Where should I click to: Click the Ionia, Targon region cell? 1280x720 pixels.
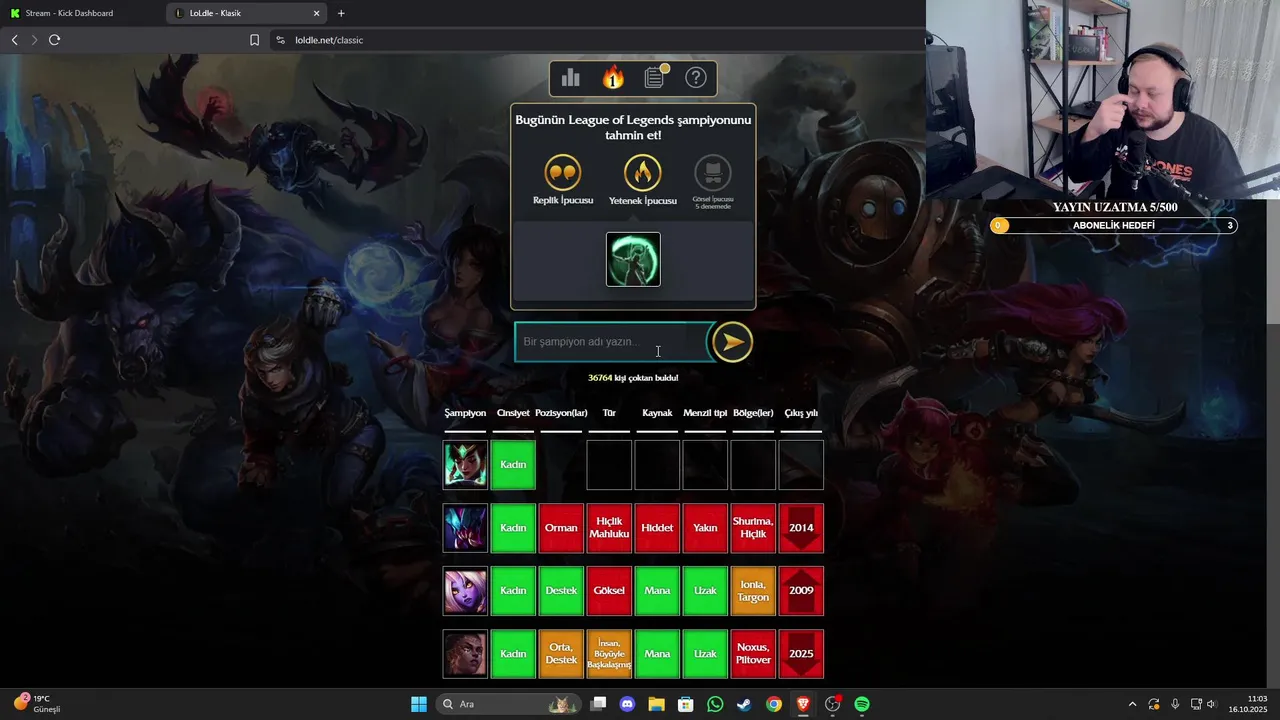click(x=753, y=591)
